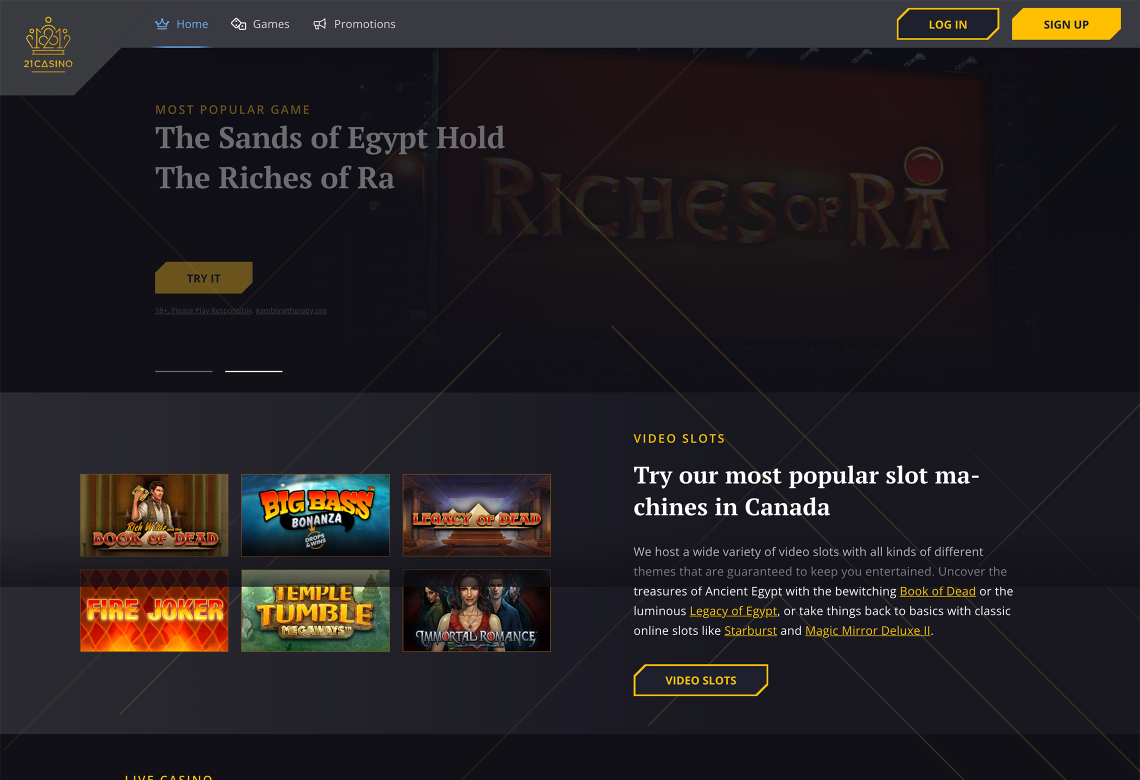The height and width of the screenshot is (780, 1140).
Task: Click the outlined VIDEO SLOTS button
Action: 701,680
